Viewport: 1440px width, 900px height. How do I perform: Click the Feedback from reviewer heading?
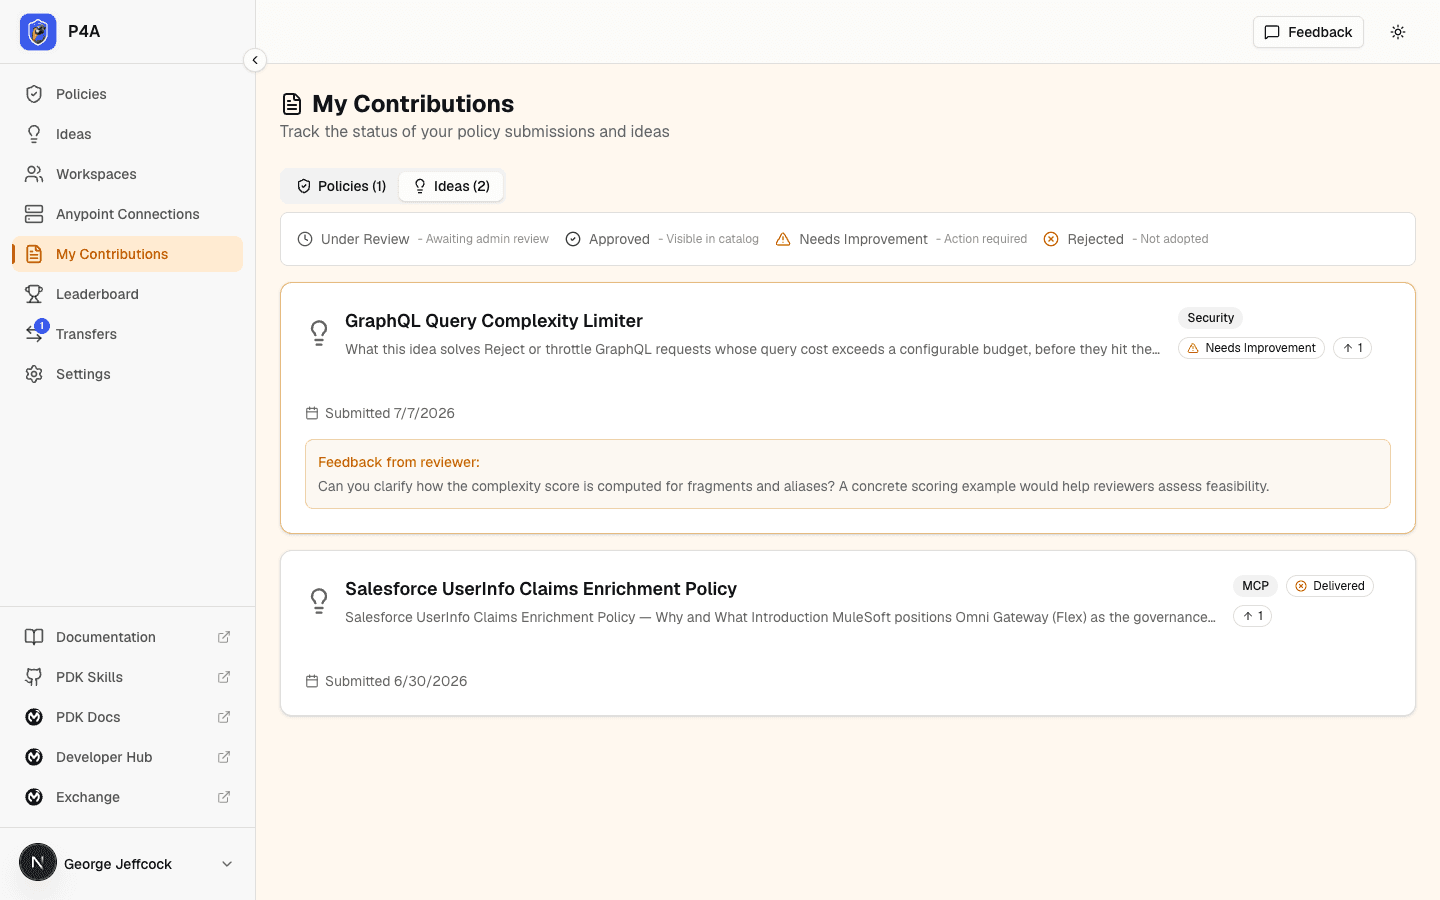coord(399,462)
